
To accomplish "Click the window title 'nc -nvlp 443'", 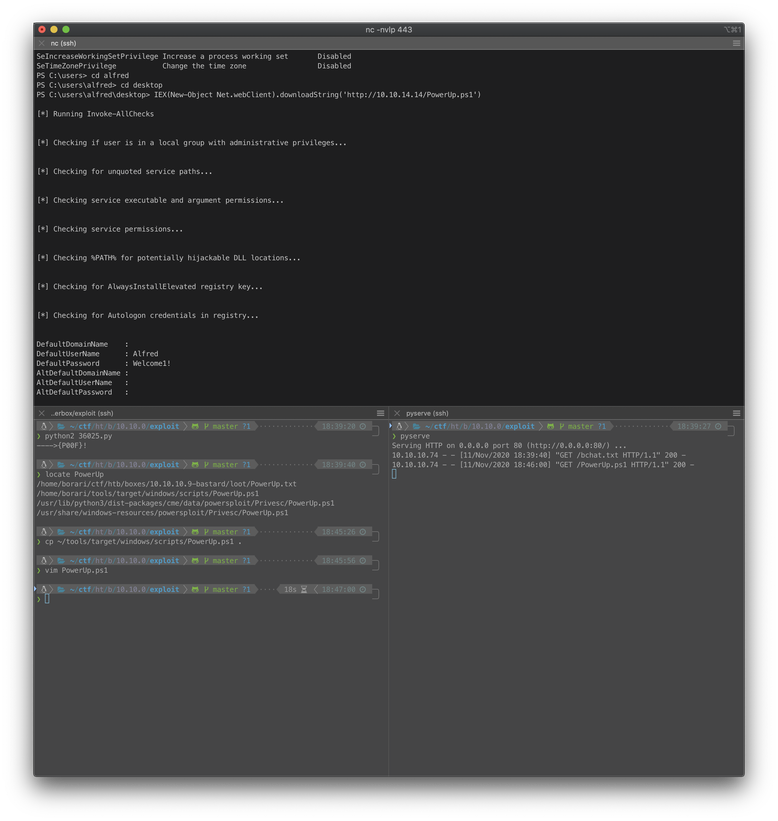I will click(x=388, y=30).
